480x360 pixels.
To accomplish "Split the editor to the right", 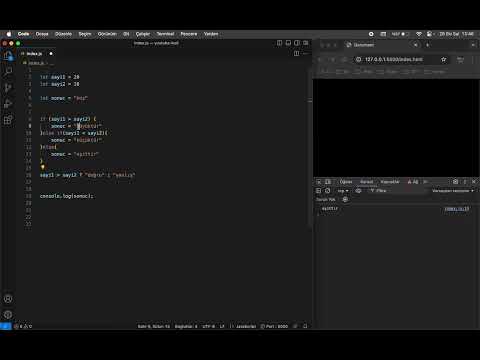I will pos(296,53).
